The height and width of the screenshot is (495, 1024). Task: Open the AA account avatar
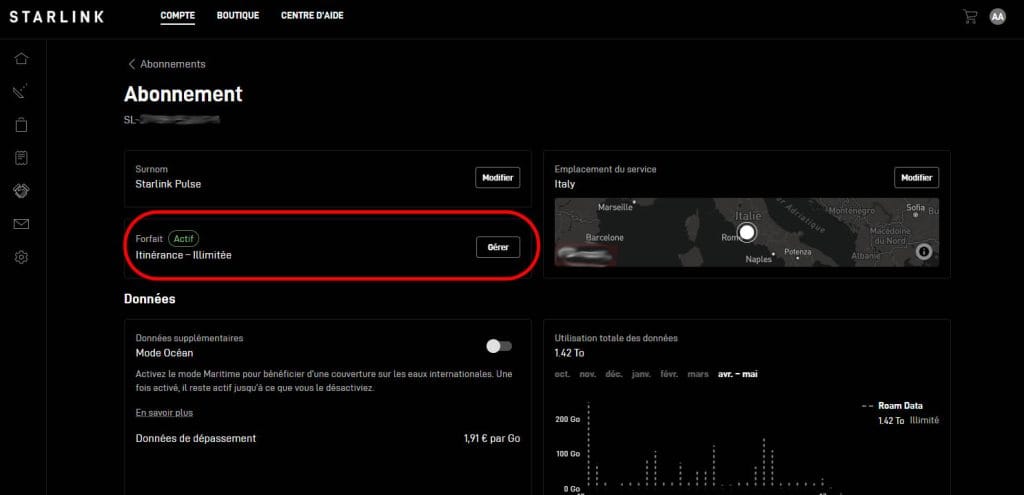point(997,17)
